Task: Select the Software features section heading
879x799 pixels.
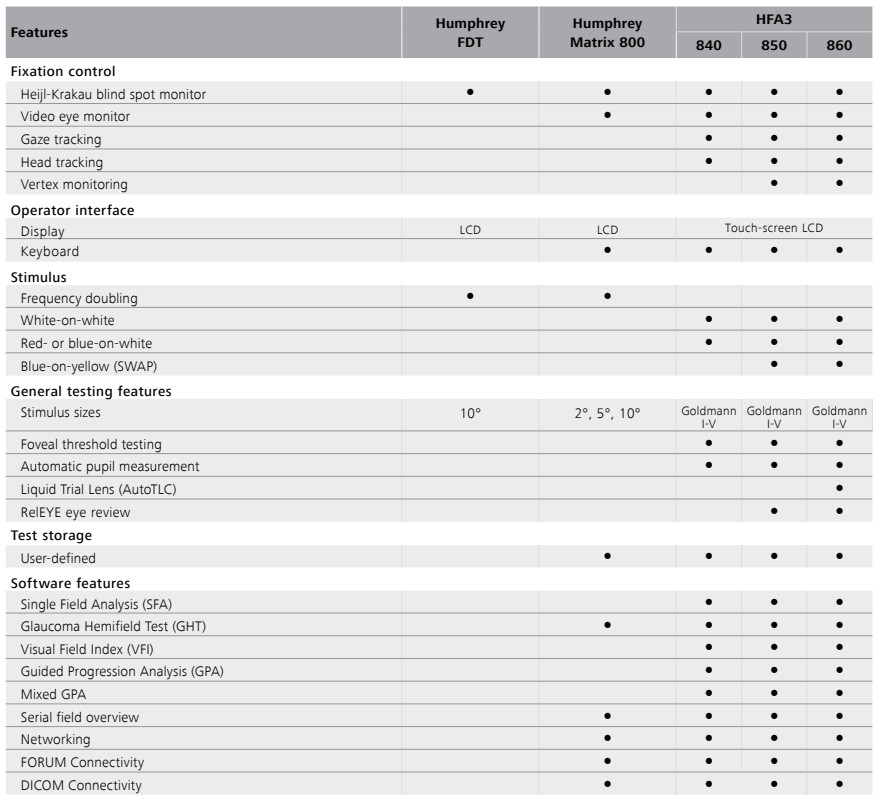Action: 70,583
